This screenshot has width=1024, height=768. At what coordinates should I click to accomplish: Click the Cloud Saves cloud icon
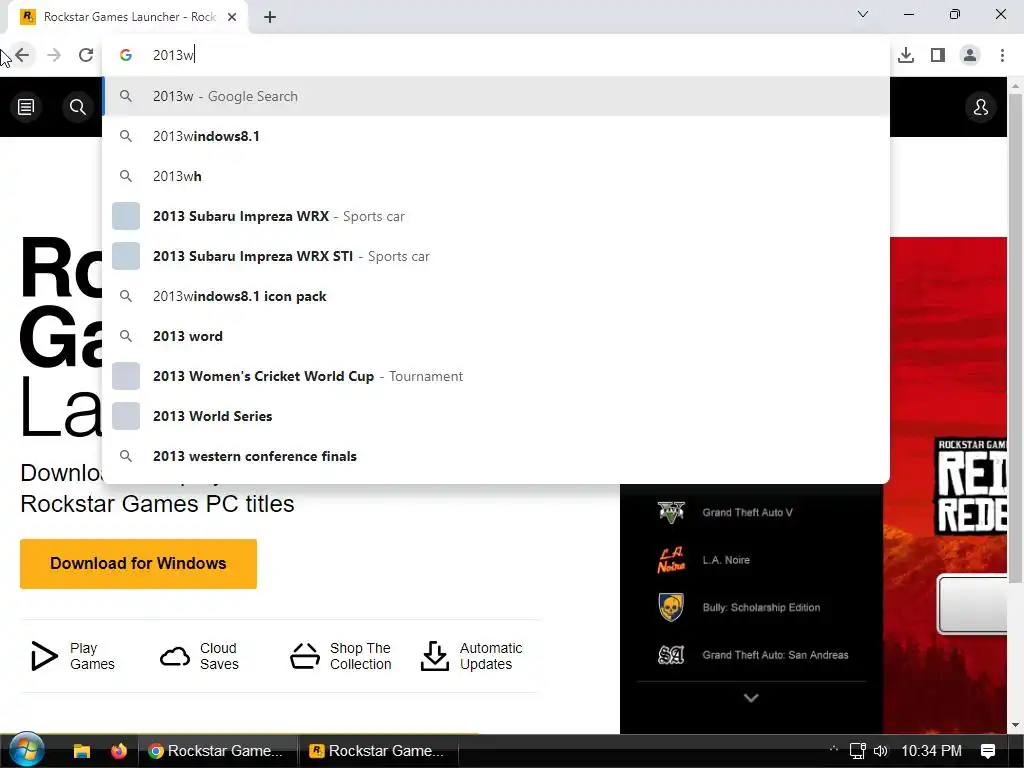point(174,656)
